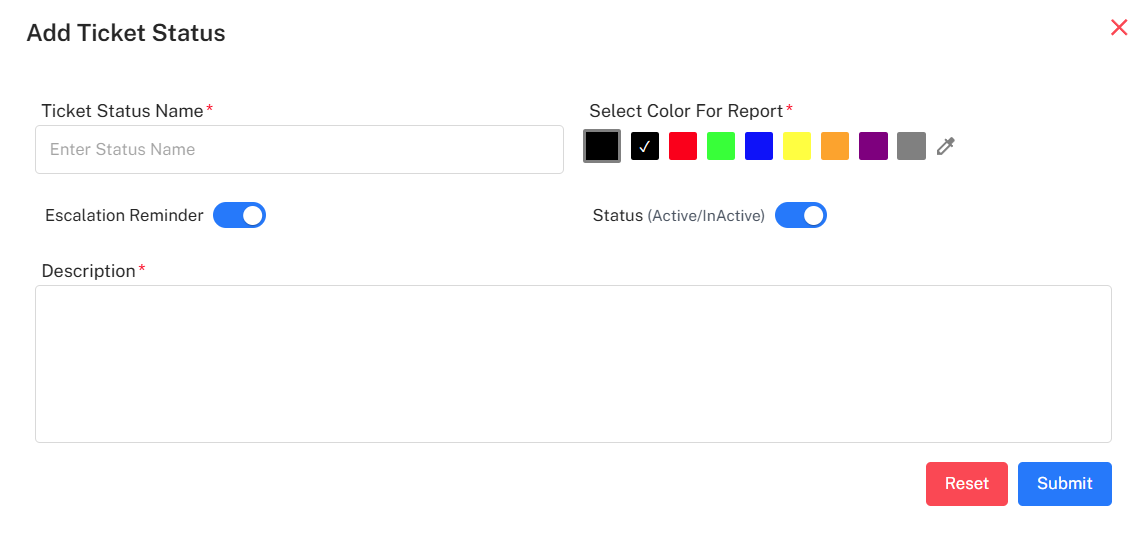The width and height of the screenshot is (1146, 537).
Task: Toggle the Status Active/InActive switch
Action: [x=801, y=215]
